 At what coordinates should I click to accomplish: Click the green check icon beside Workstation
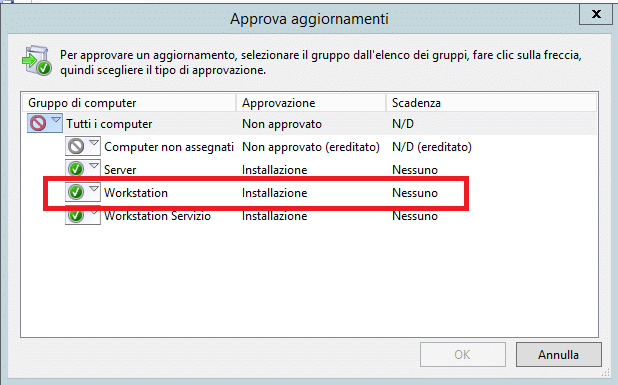point(76,192)
